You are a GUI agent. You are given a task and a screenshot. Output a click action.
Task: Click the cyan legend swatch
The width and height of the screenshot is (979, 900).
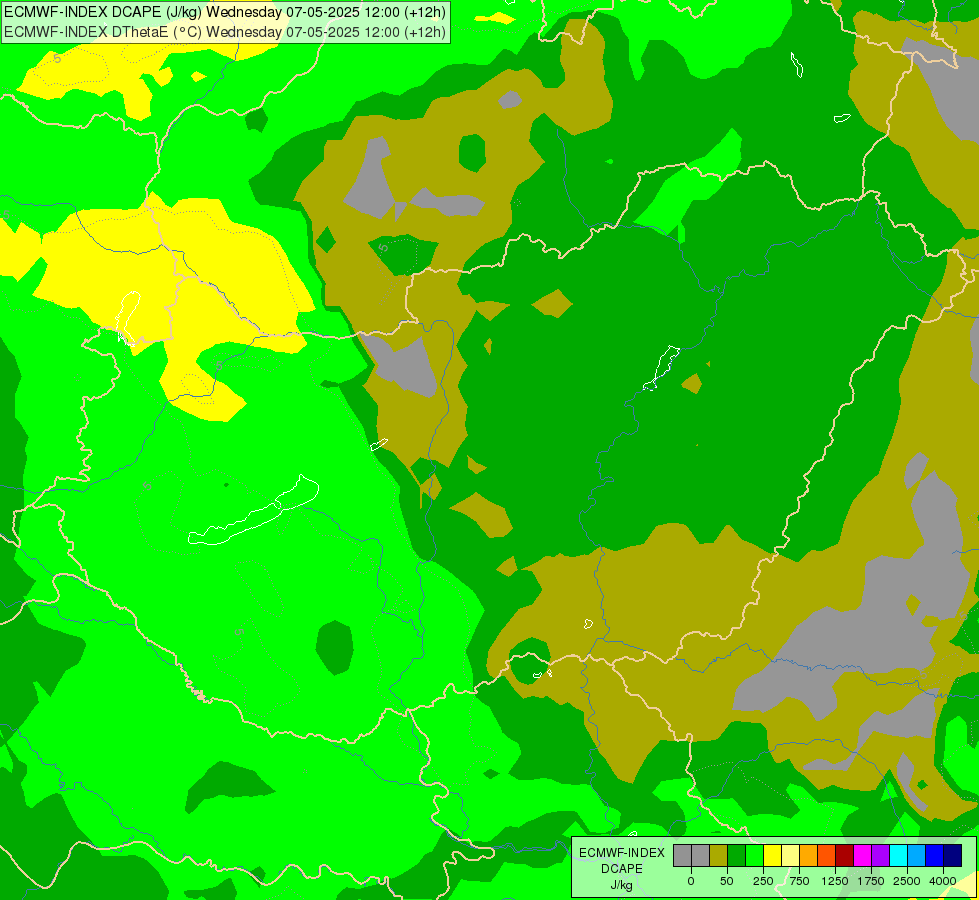pyautogui.click(x=898, y=855)
